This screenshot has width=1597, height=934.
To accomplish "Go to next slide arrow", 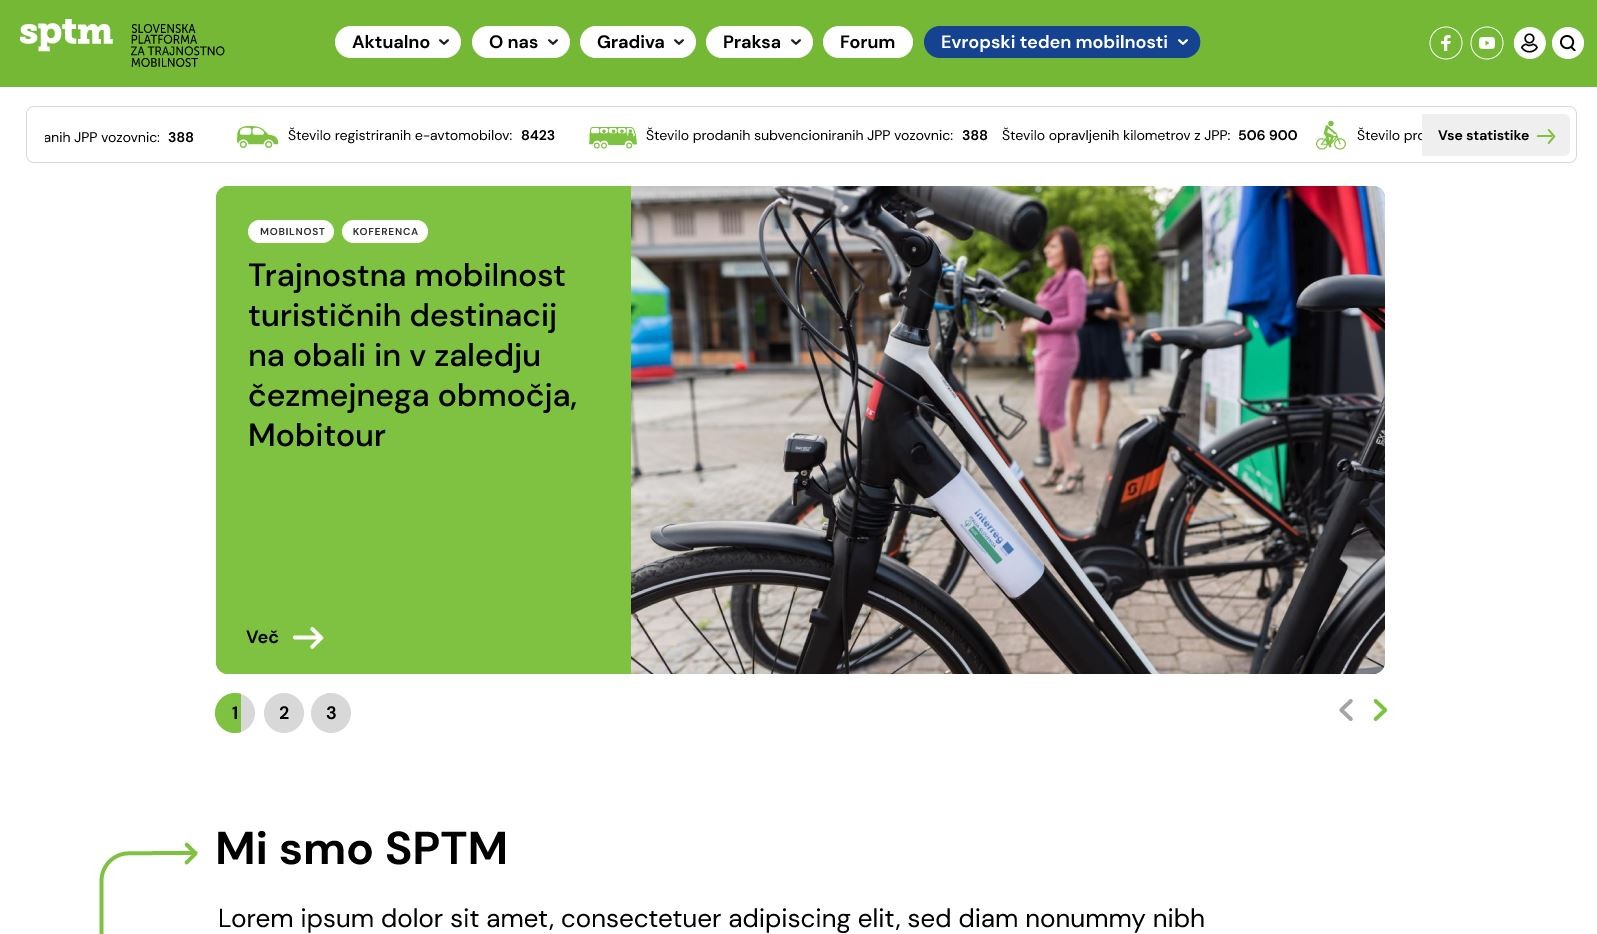I will click(1380, 710).
